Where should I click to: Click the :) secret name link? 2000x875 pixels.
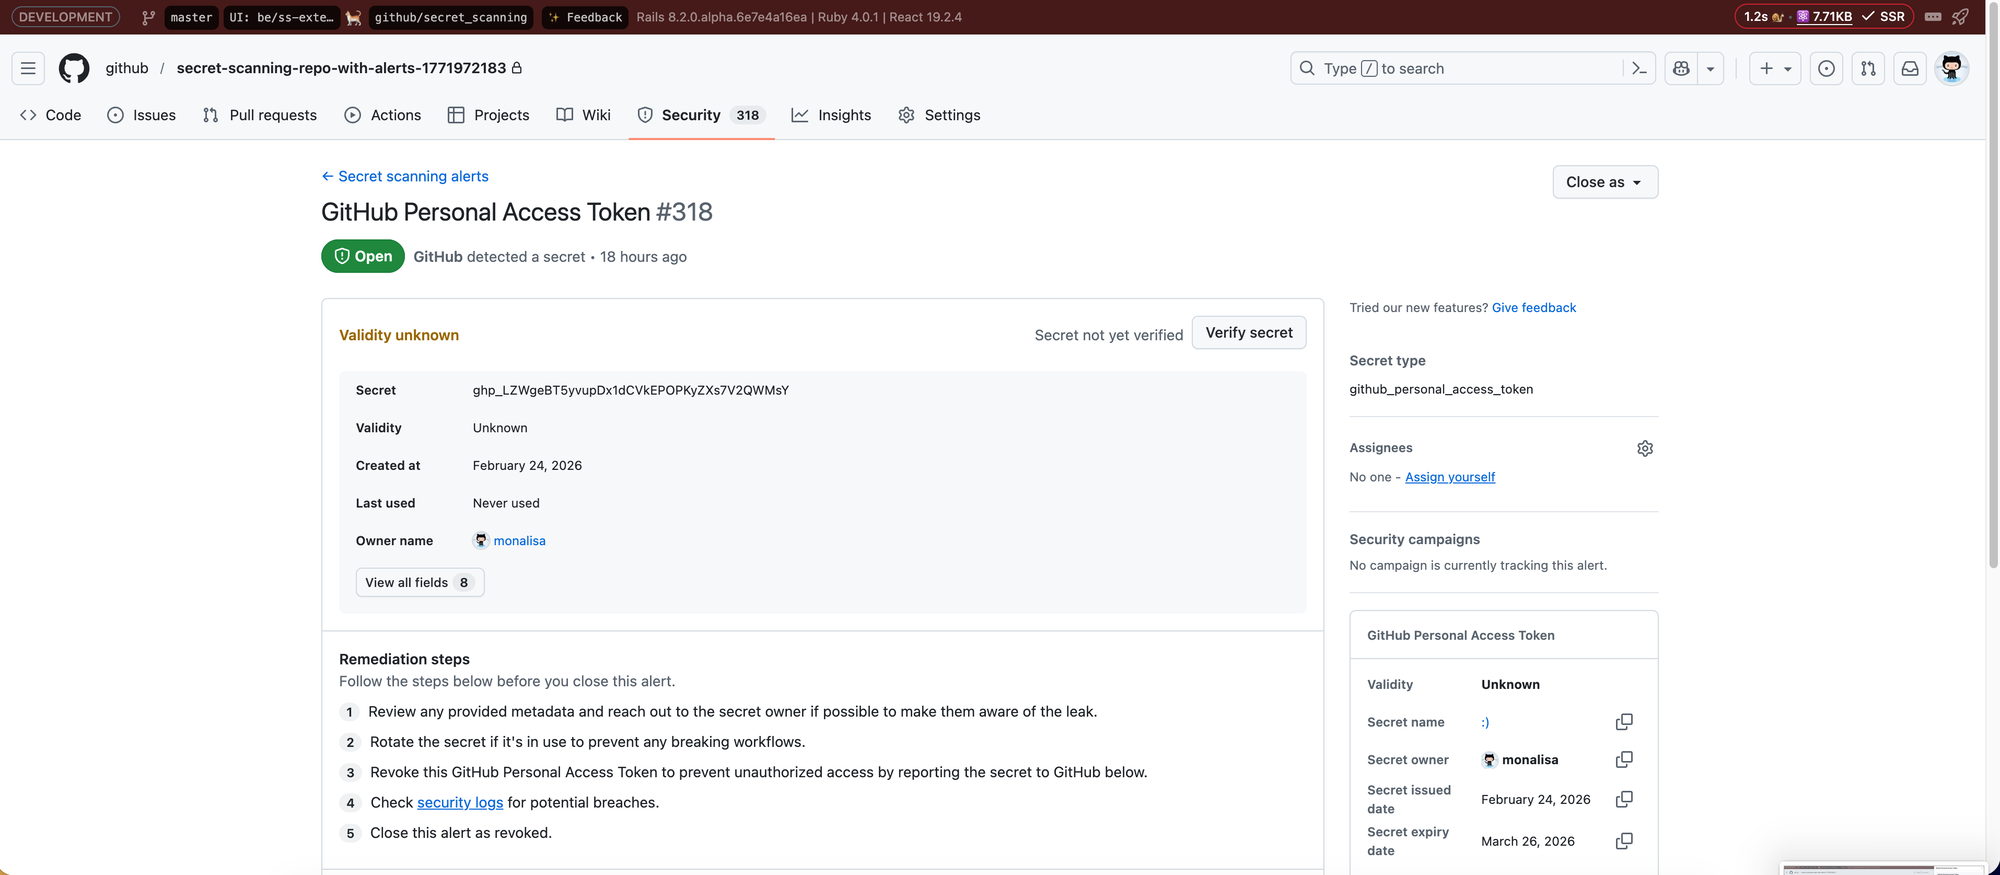(1485, 722)
